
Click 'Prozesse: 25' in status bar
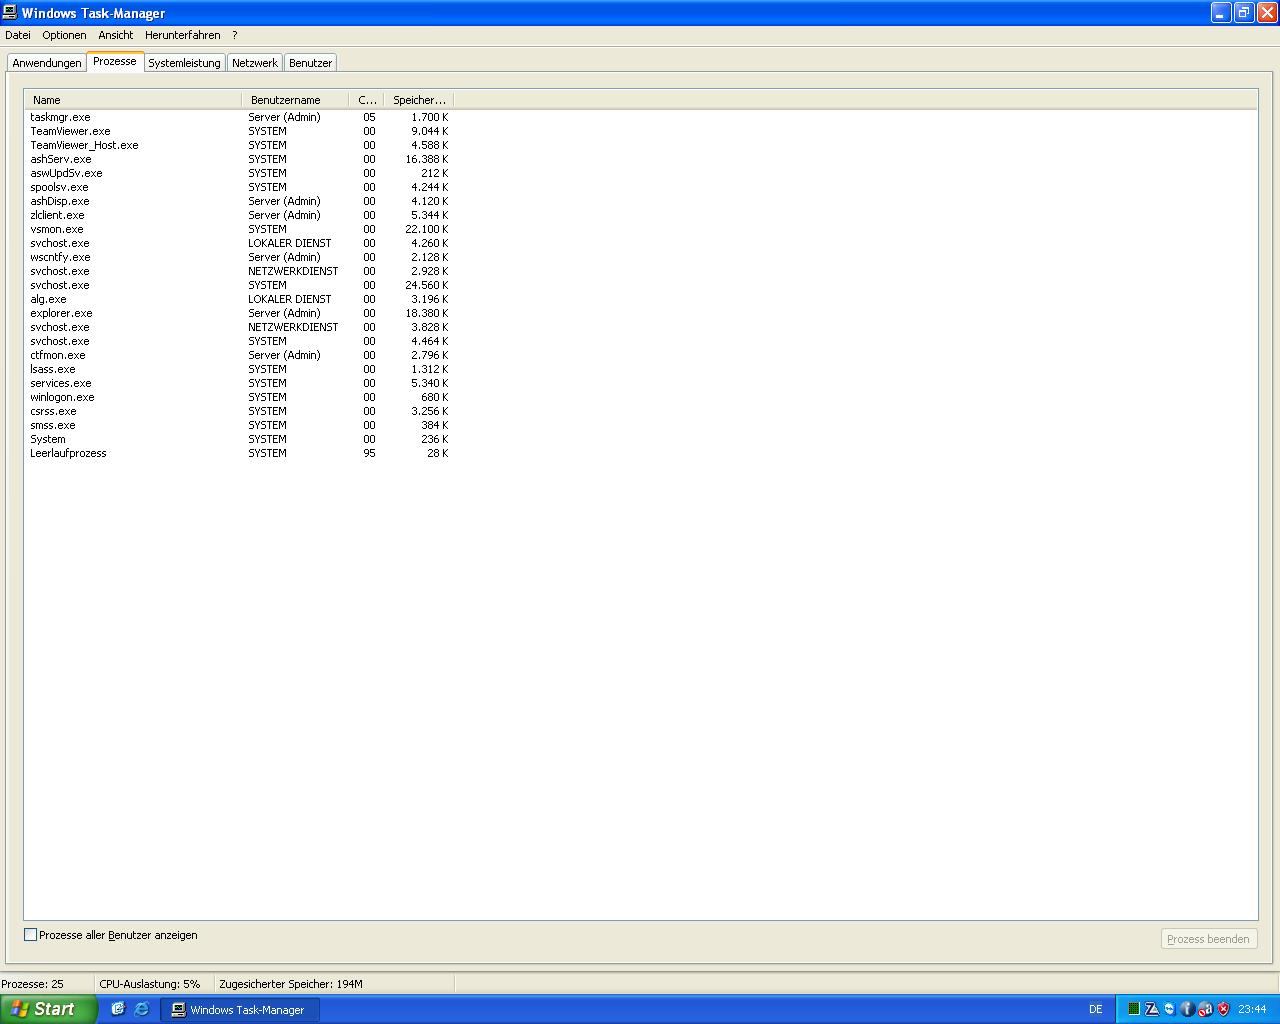click(32, 984)
